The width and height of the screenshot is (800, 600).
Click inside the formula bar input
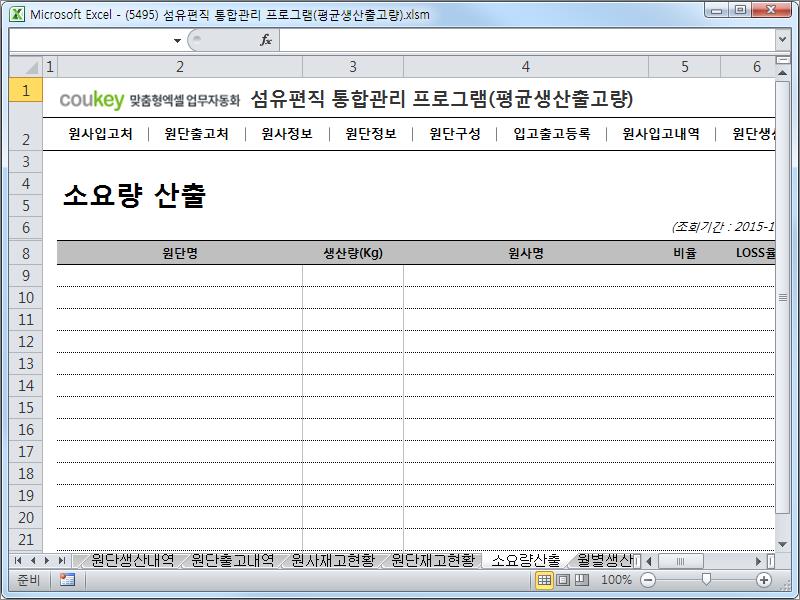(x=527, y=40)
